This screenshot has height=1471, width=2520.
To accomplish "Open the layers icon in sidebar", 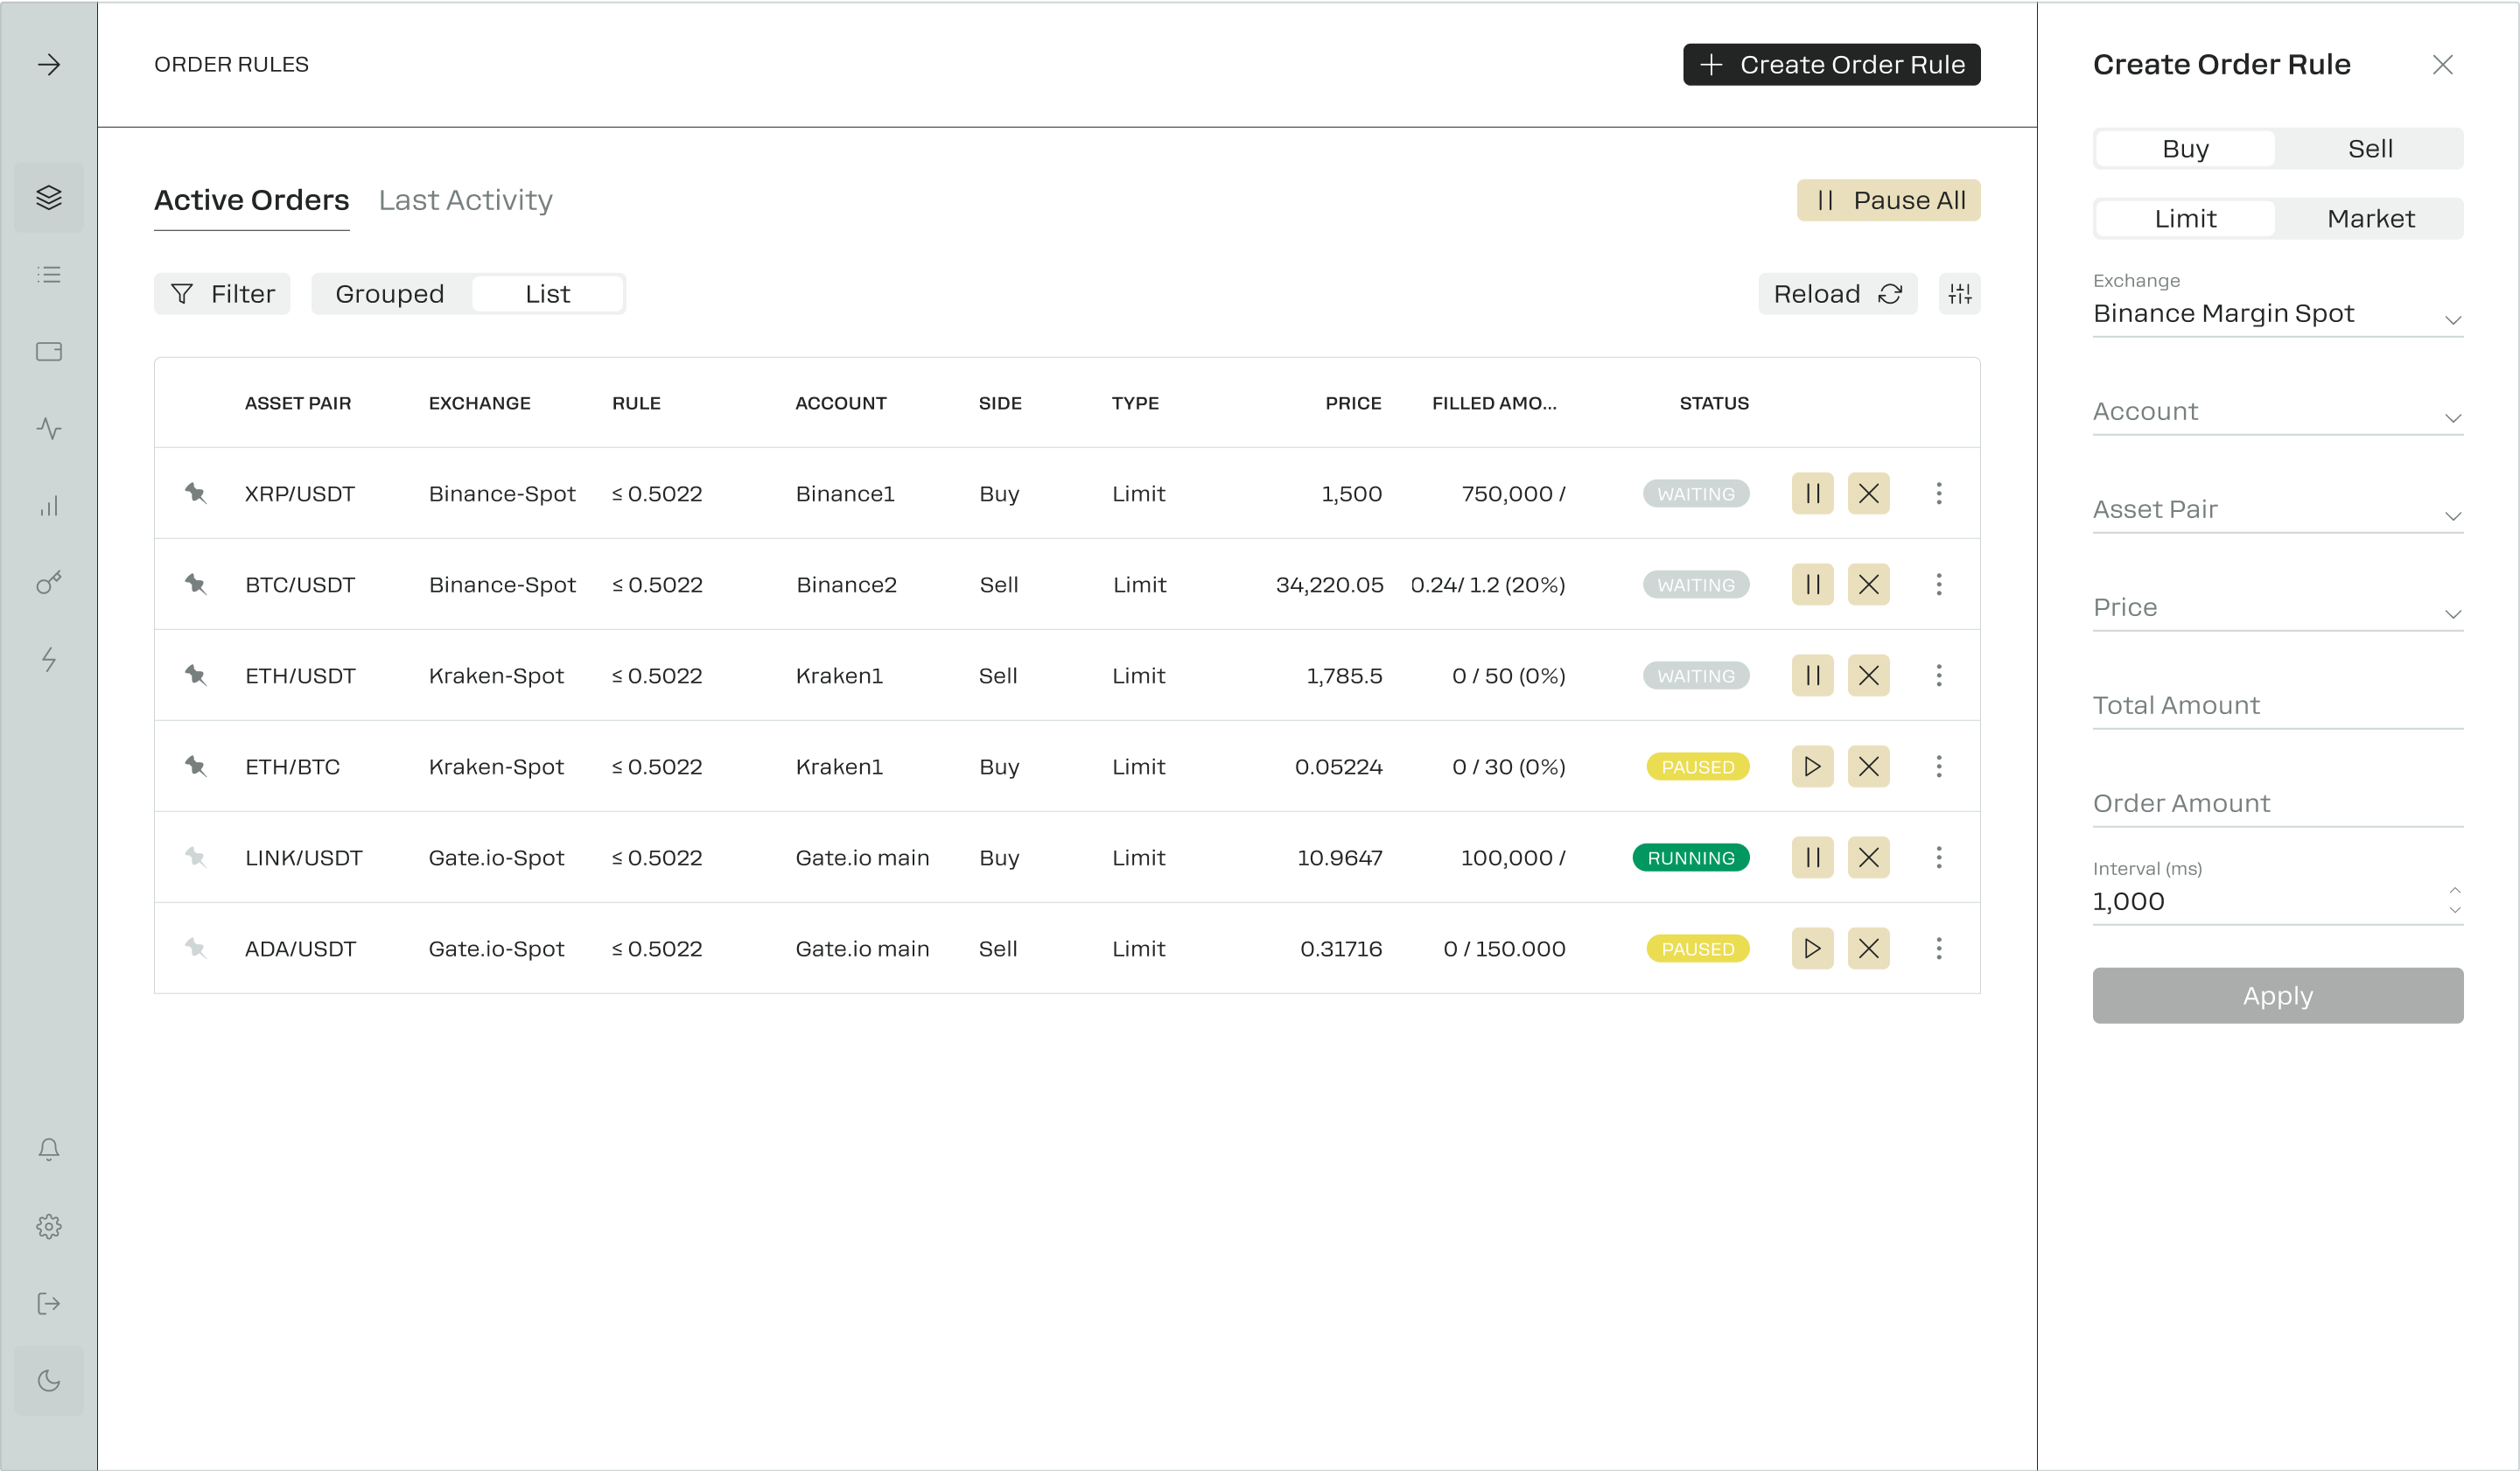I will click(x=49, y=198).
